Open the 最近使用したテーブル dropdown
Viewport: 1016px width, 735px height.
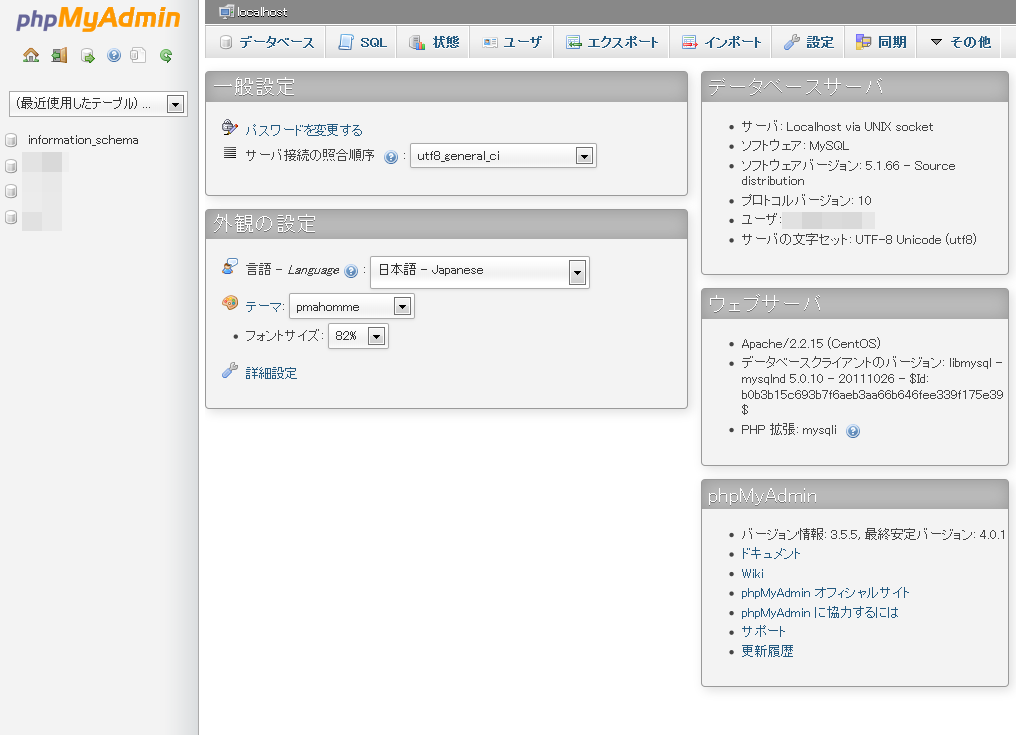(x=98, y=104)
